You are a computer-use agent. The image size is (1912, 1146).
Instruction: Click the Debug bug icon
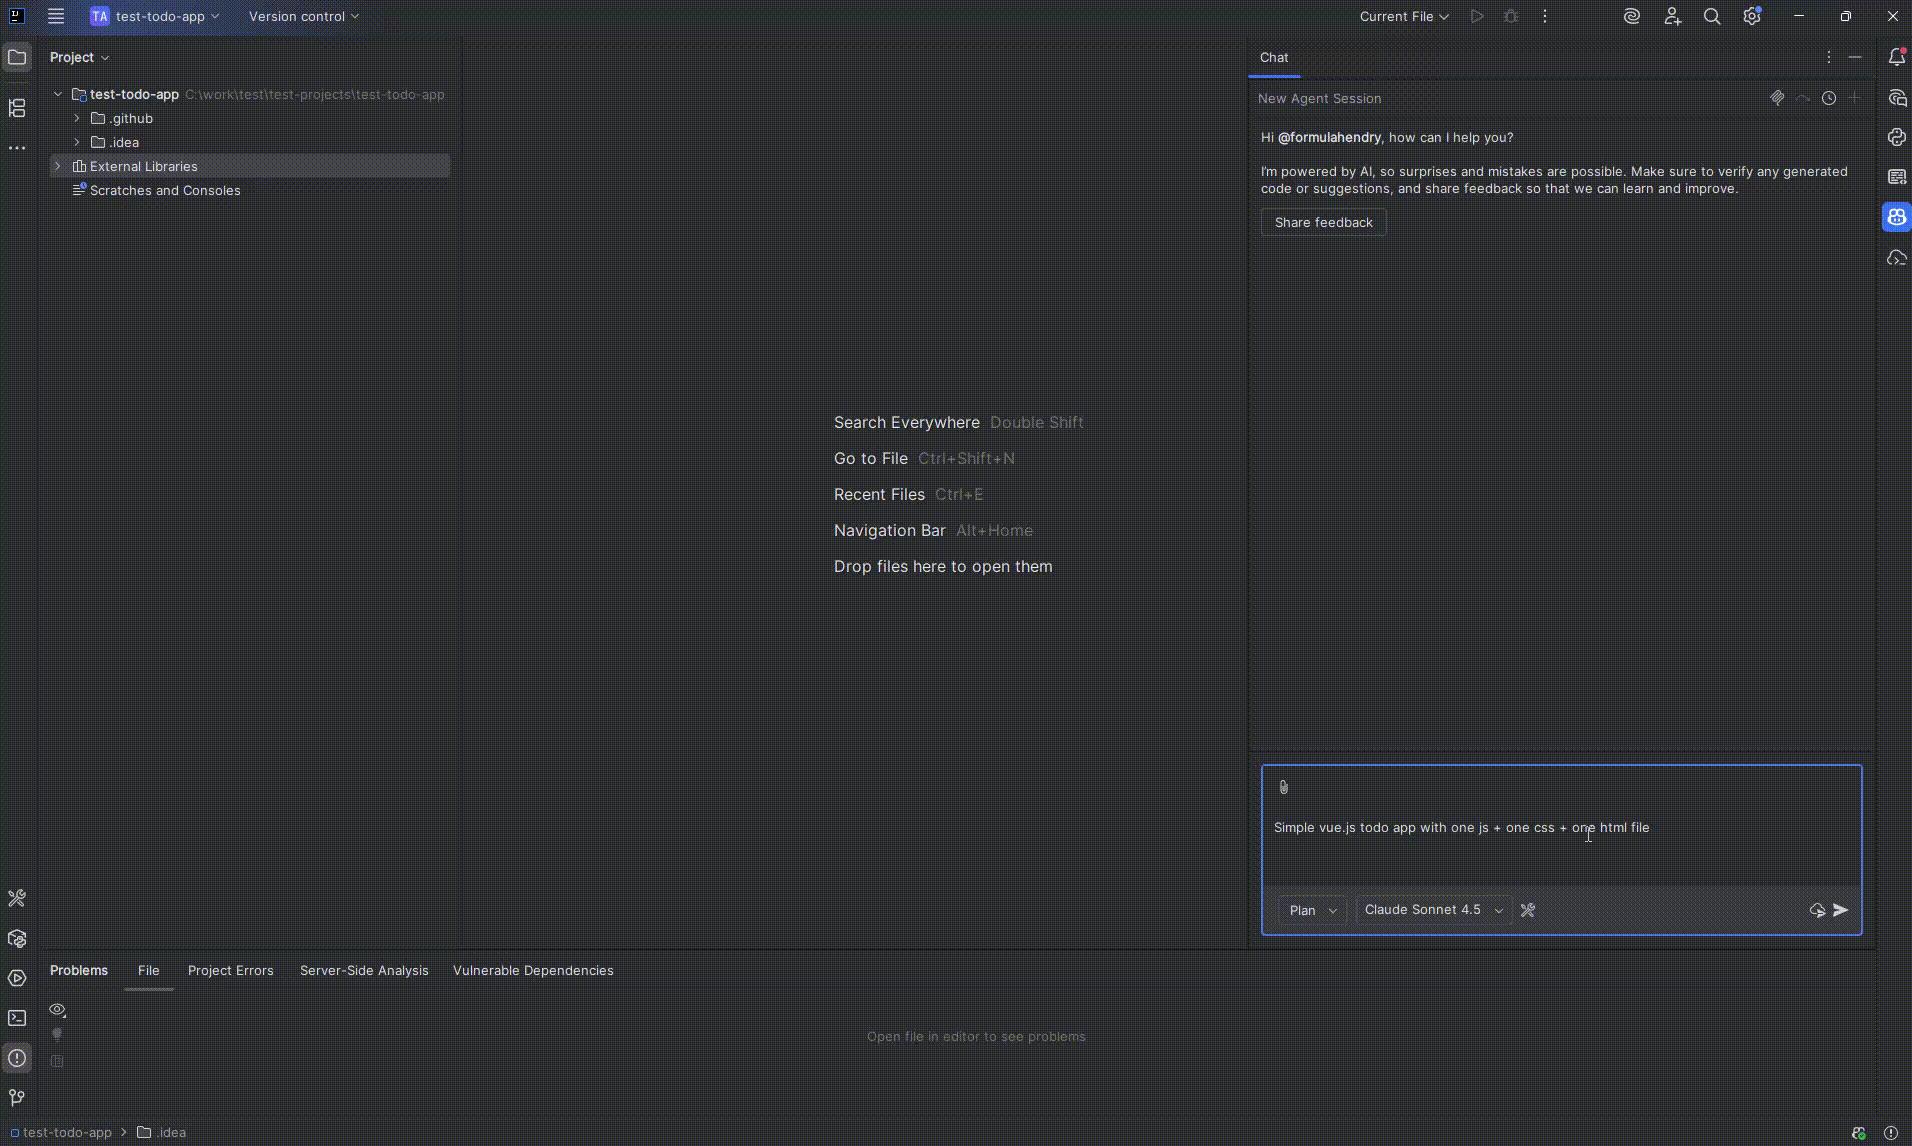[x=1511, y=16]
